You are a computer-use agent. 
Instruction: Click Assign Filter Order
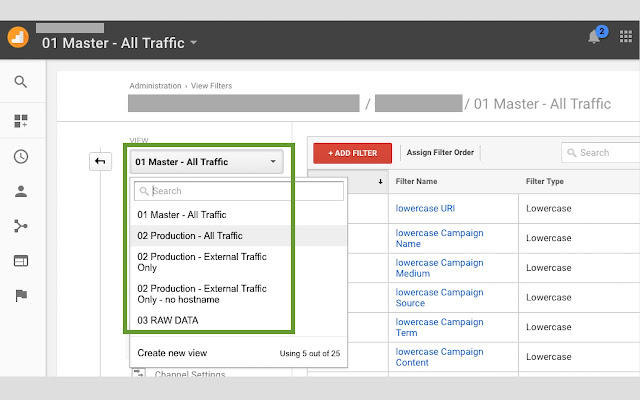click(x=440, y=153)
